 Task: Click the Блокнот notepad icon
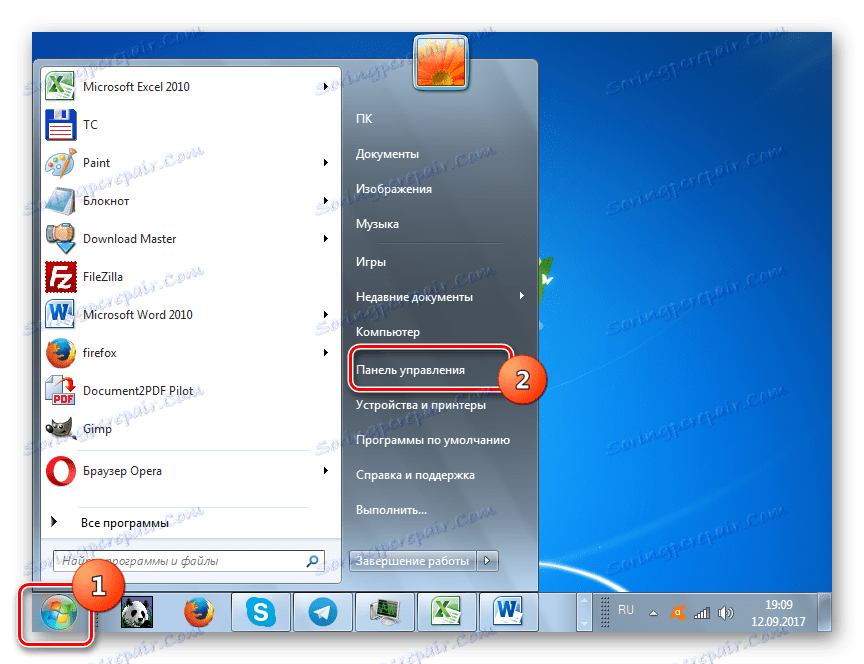61,201
